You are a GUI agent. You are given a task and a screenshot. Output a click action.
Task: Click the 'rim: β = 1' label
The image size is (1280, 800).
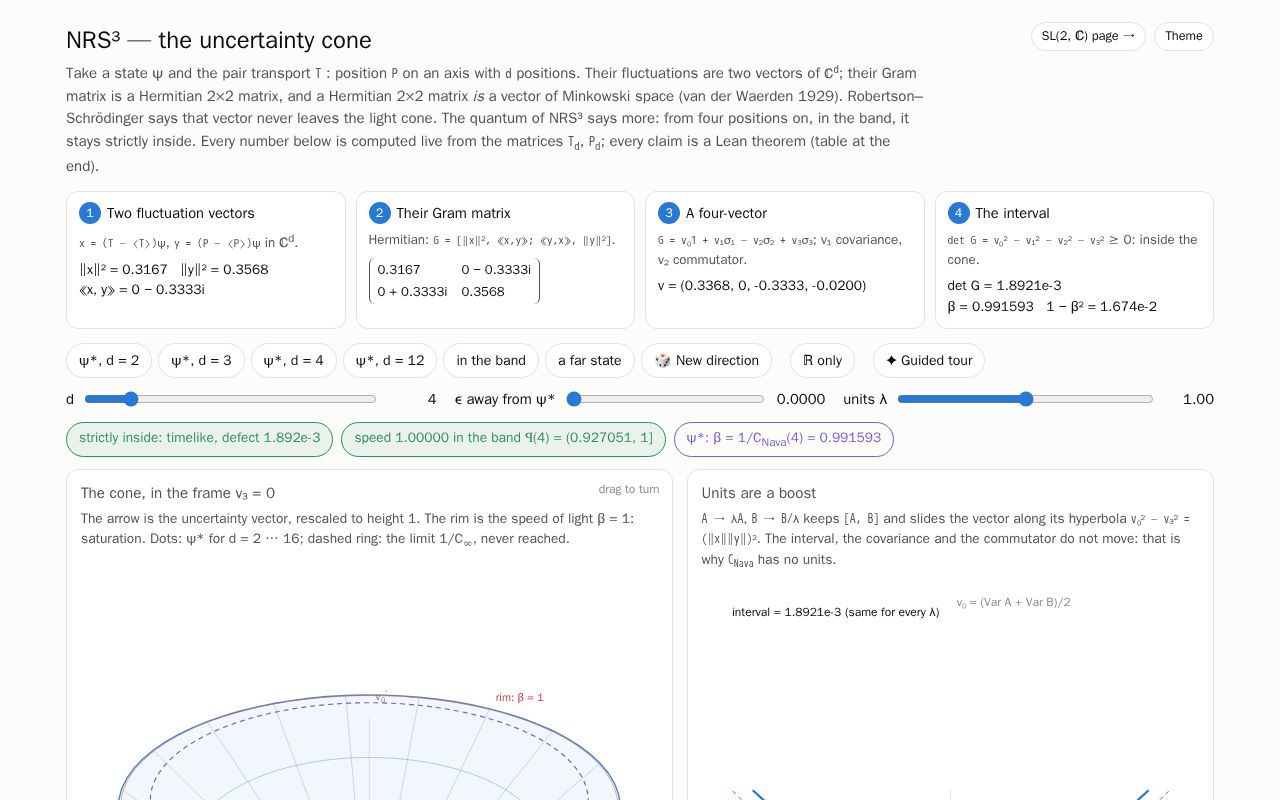(x=520, y=697)
